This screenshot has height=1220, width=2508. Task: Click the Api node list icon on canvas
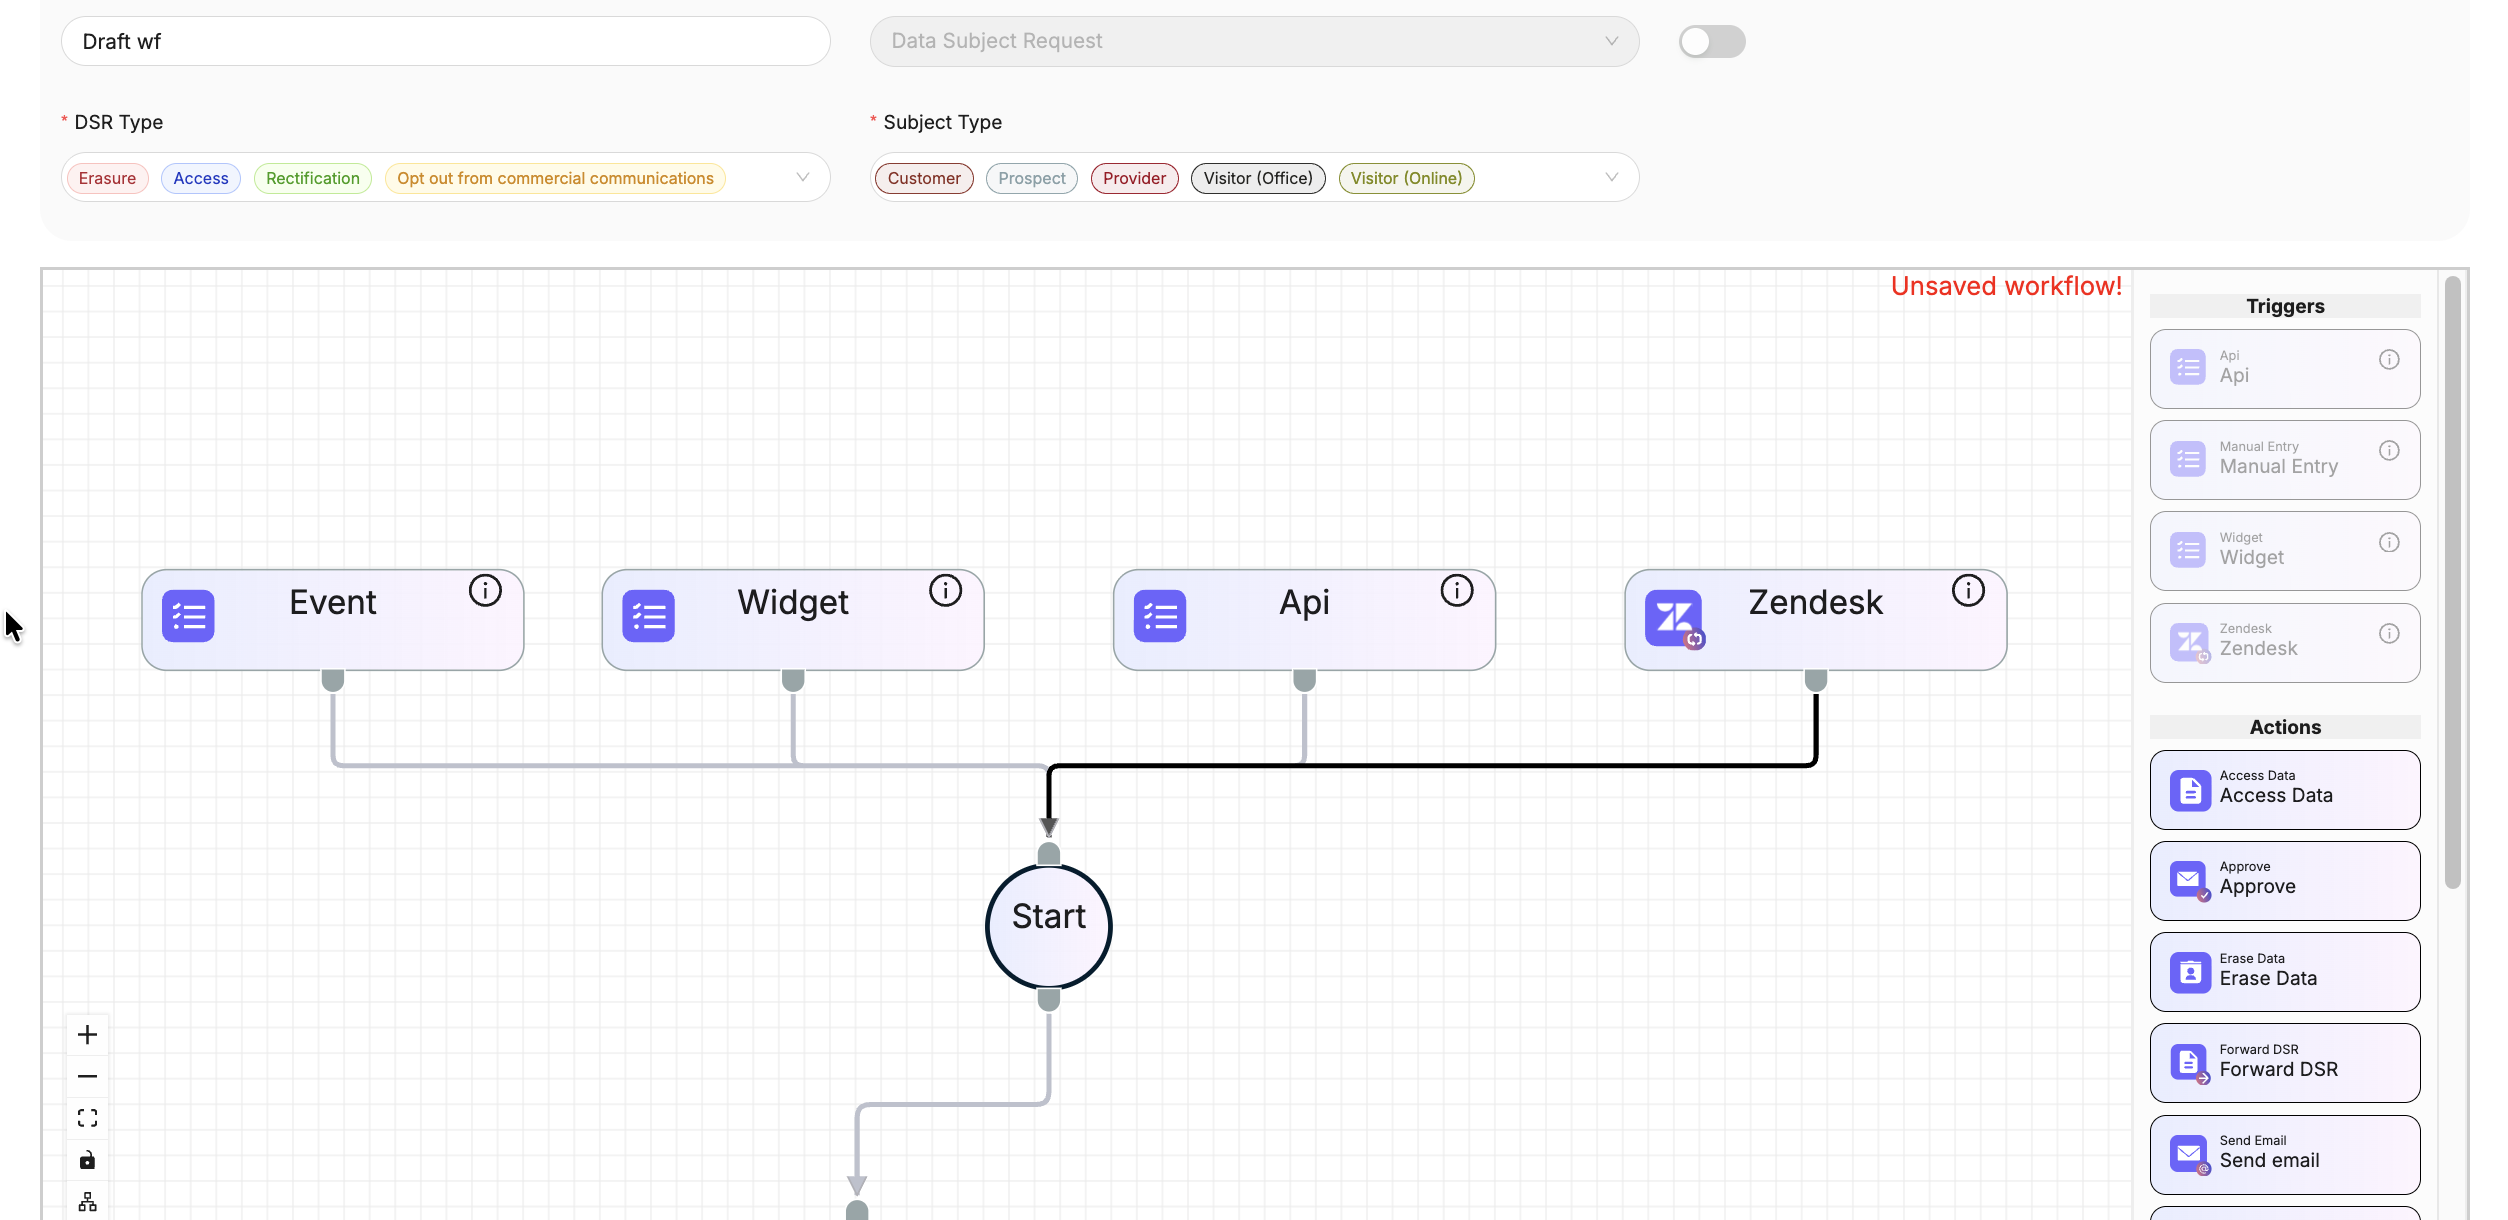coord(1160,616)
